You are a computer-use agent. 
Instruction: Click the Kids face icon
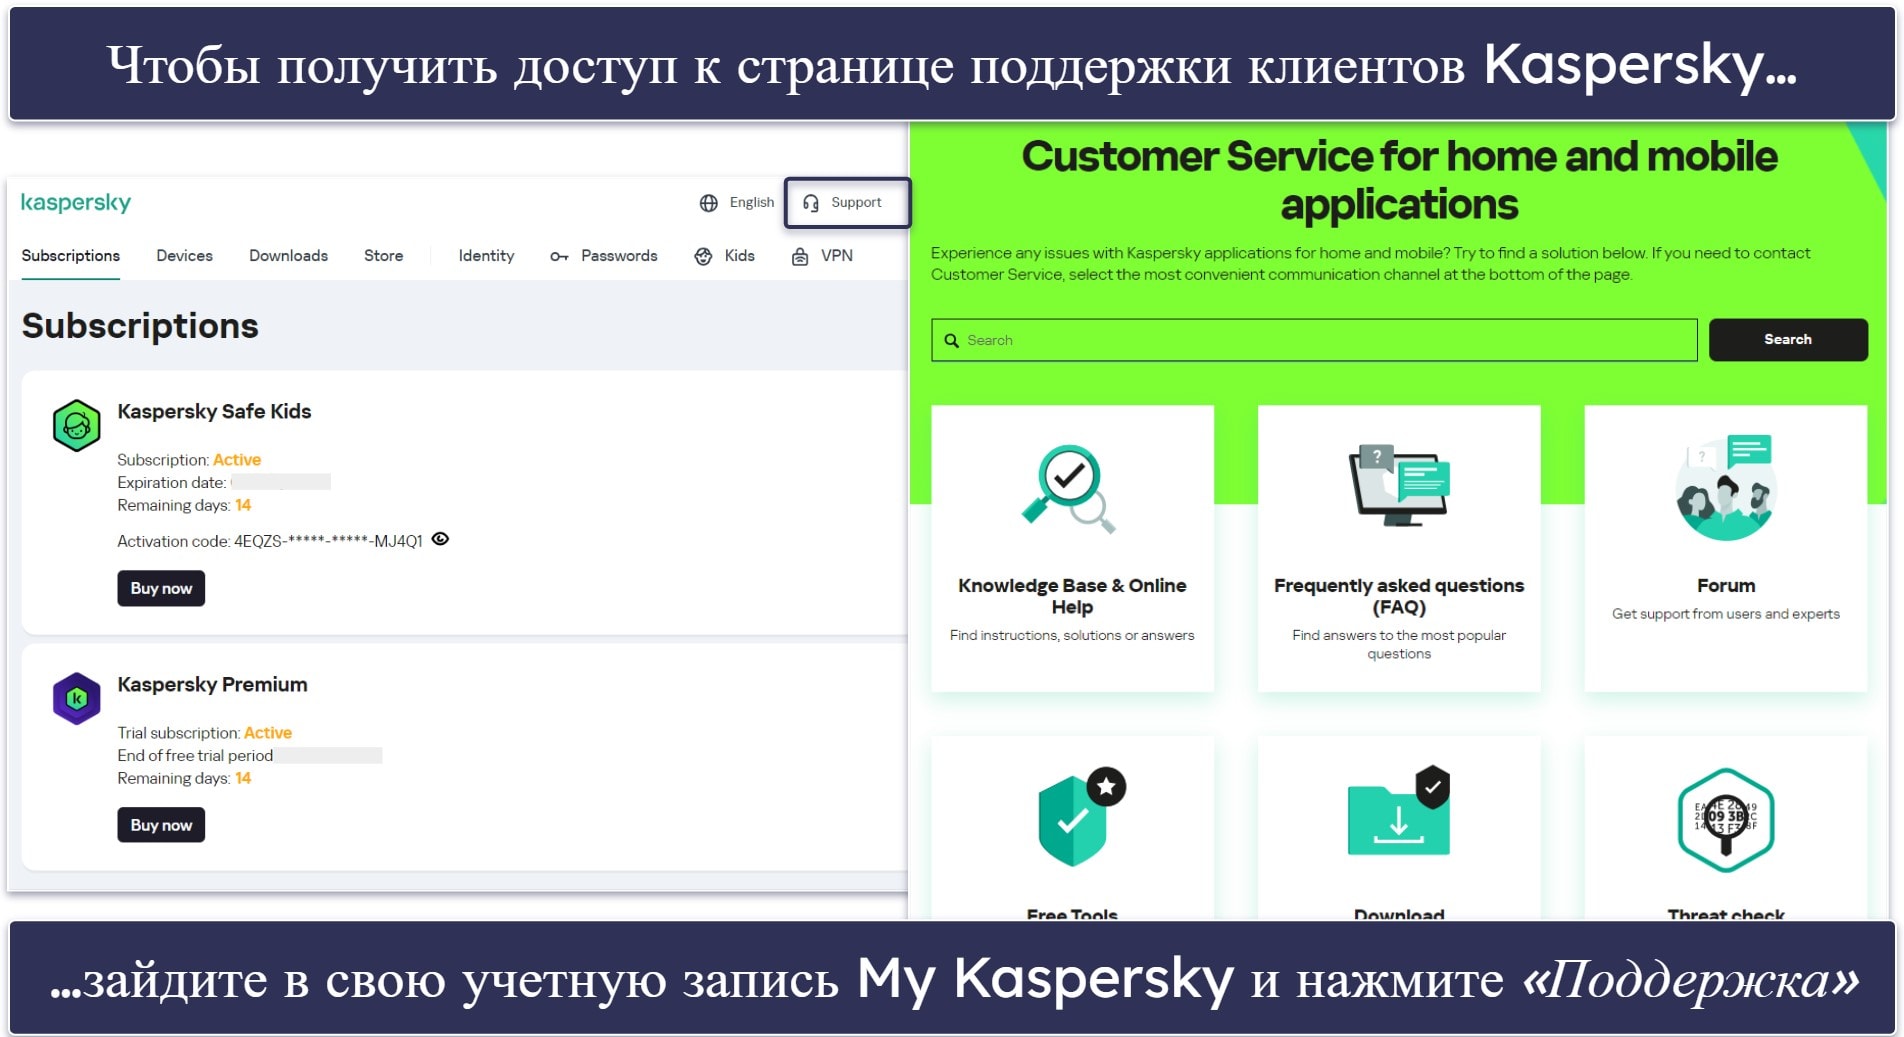(703, 256)
